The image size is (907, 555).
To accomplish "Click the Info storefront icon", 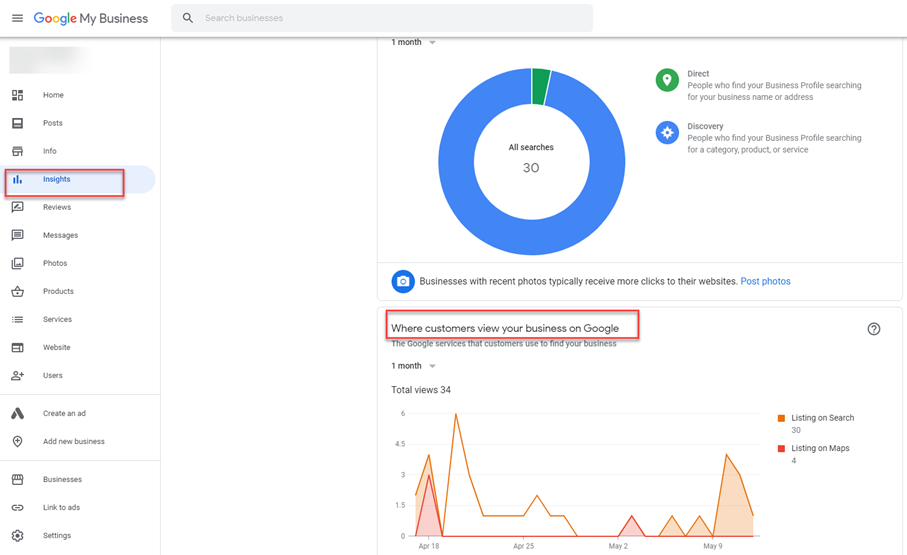I will coord(17,151).
